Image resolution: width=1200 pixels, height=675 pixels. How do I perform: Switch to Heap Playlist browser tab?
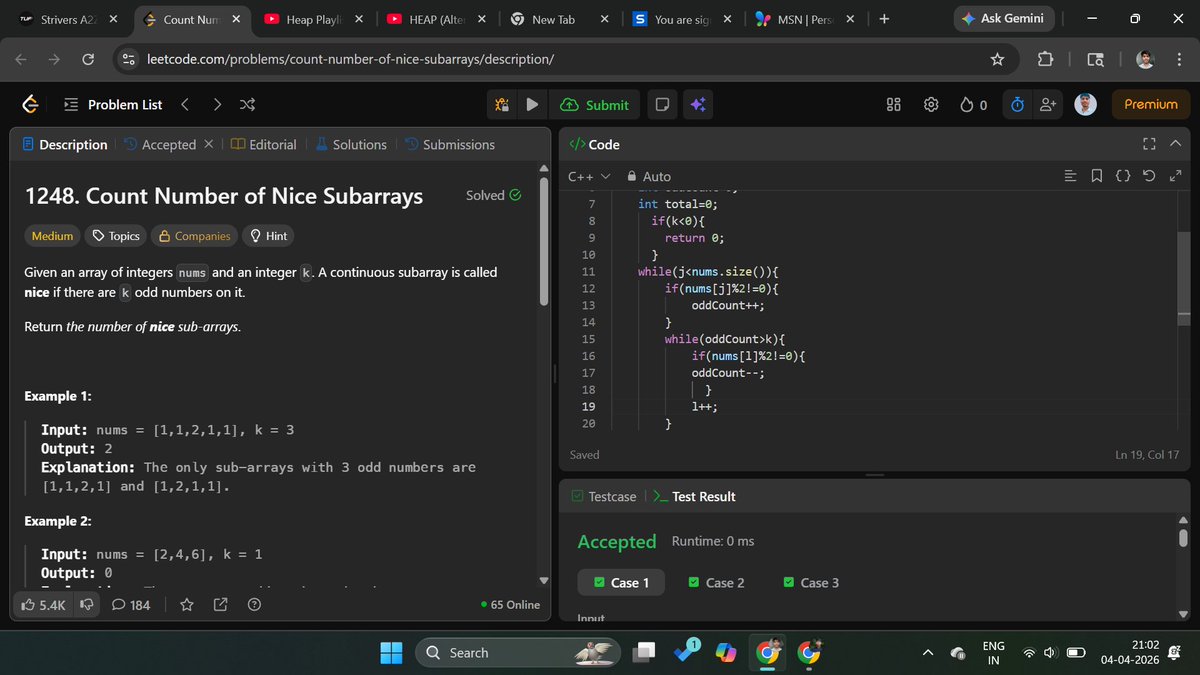click(x=312, y=19)
